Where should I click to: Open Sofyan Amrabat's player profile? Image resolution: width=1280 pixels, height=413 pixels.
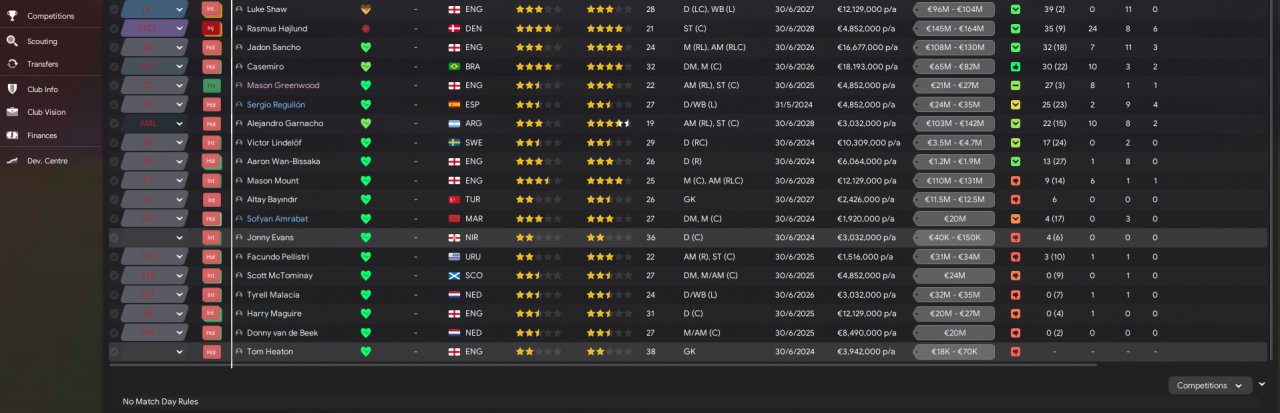276,219
